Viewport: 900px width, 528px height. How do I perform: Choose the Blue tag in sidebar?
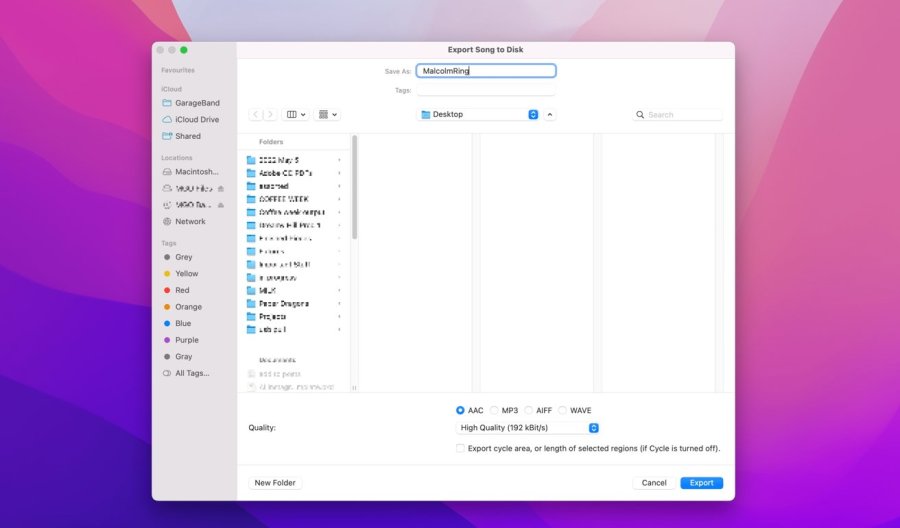[x=177, y=324]
